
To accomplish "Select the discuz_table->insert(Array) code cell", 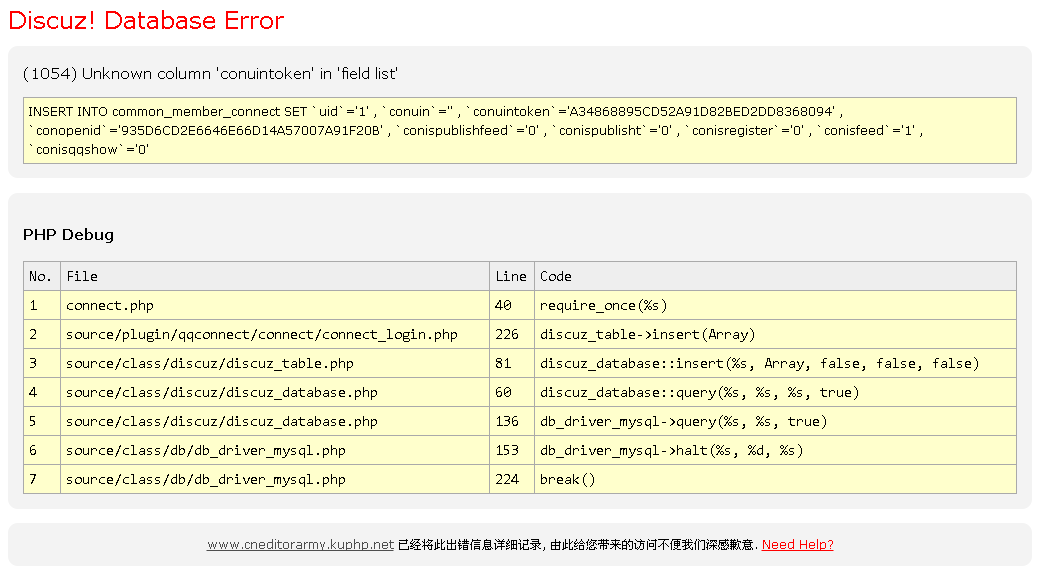I will (775, 335).
